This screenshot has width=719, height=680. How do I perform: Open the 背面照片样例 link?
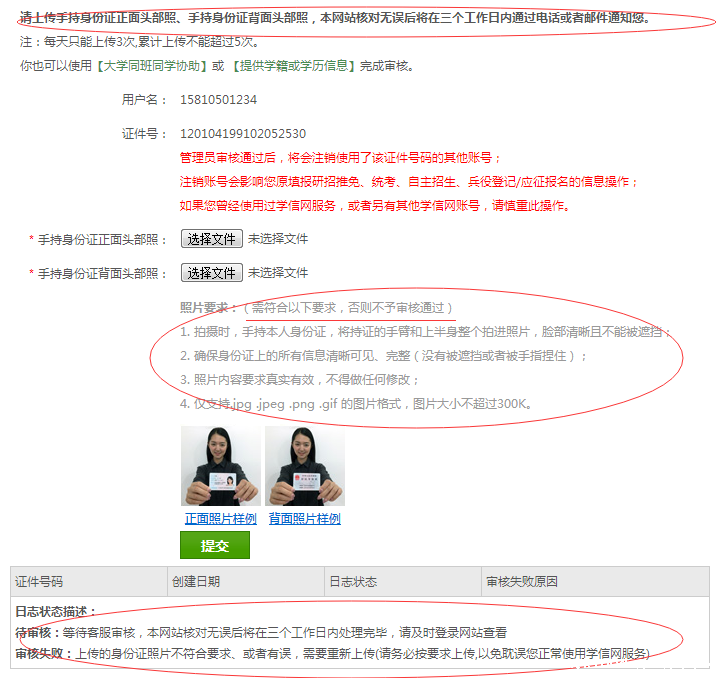(x=304, y=519)
